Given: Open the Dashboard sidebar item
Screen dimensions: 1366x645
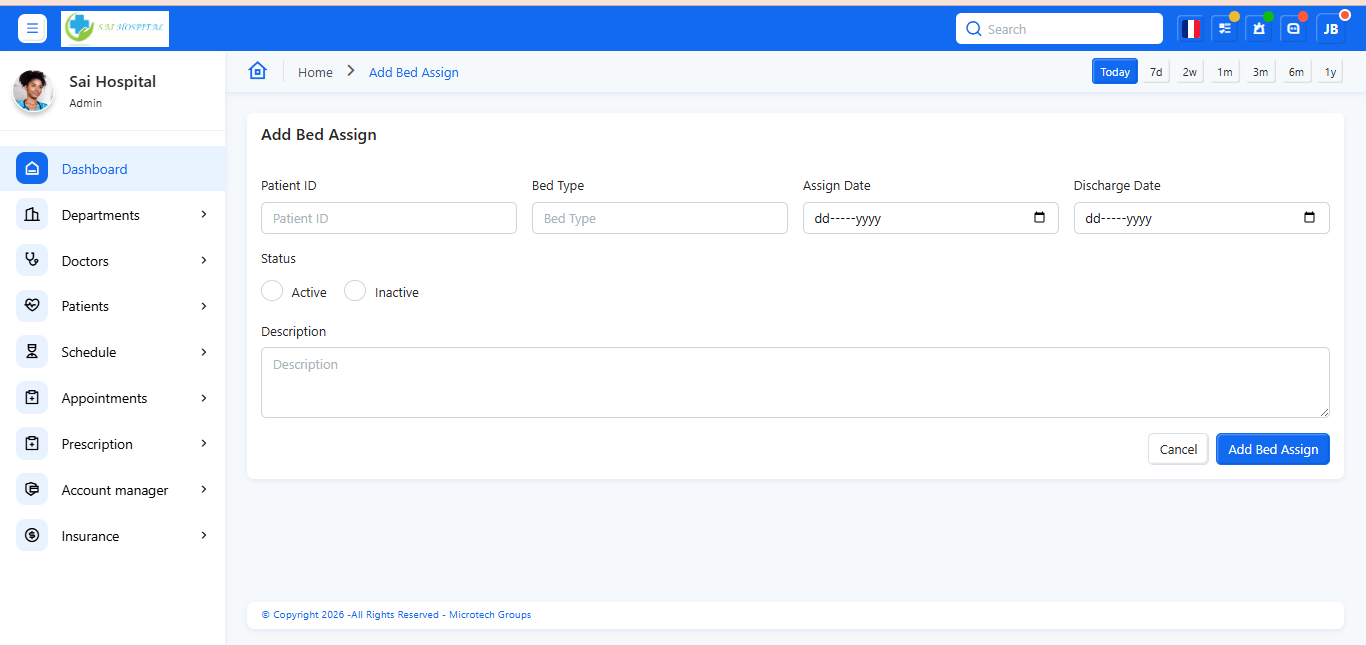Looking at the screenshot, I should tap(94, 169).
